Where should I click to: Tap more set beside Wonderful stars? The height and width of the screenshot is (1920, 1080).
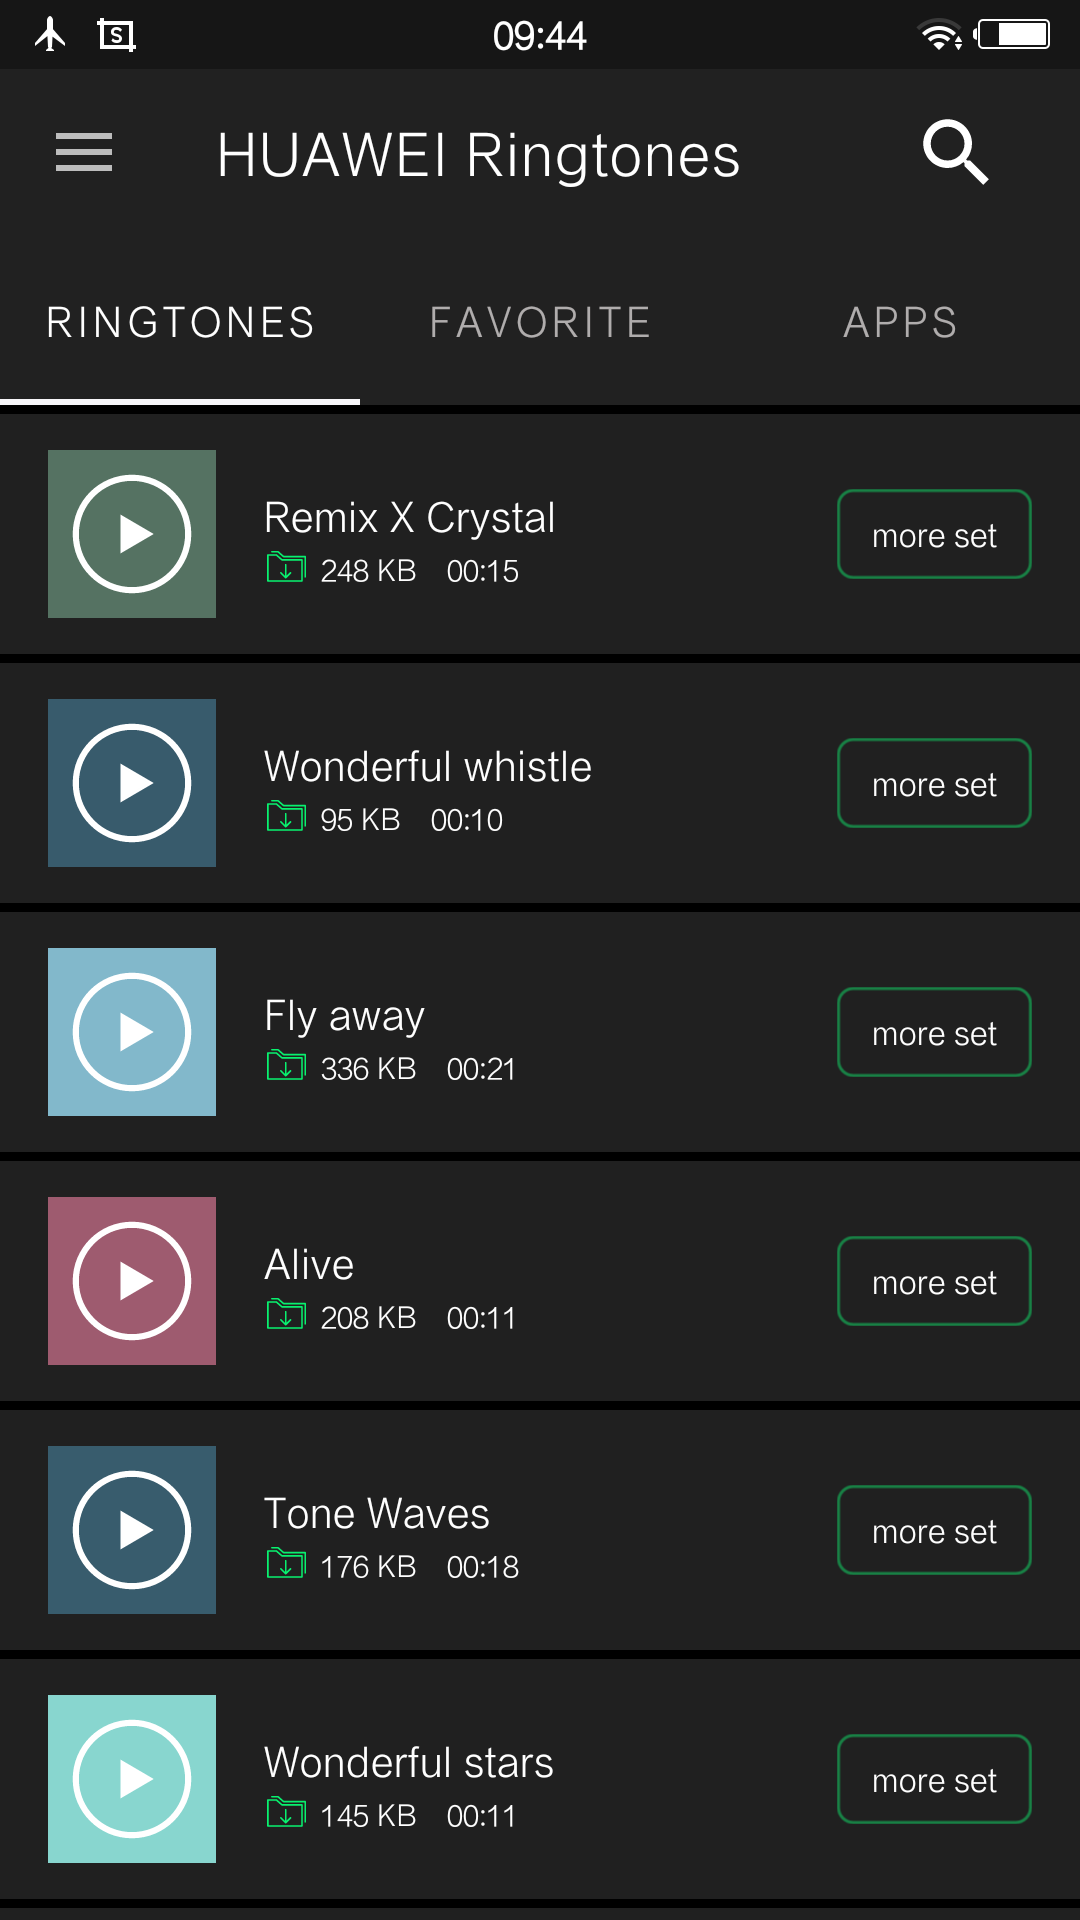tap(934, 1779)
